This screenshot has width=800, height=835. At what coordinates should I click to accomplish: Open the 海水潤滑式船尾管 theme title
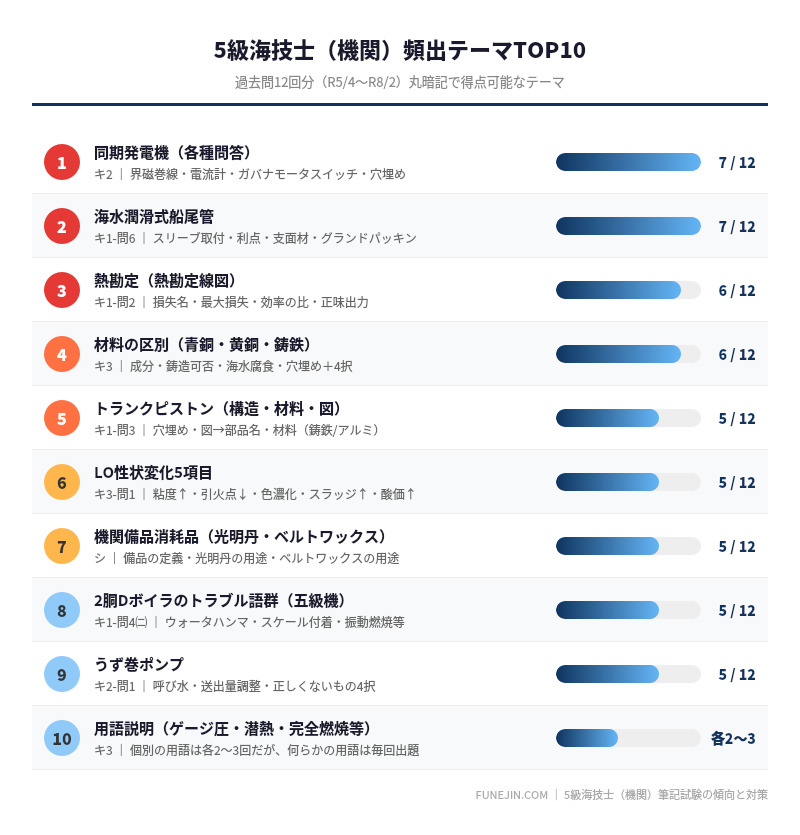154,217
